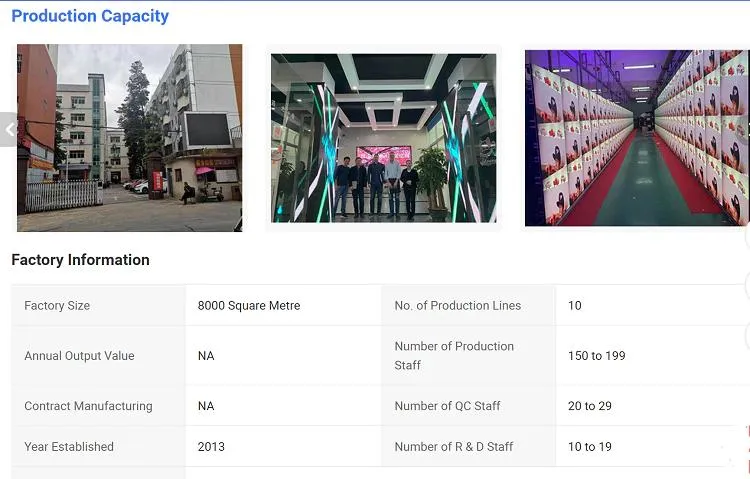The height and width of the screenshot is (479, 750).
Task: Click the Production Capacity heading
Action: click(x=90, y=16)
